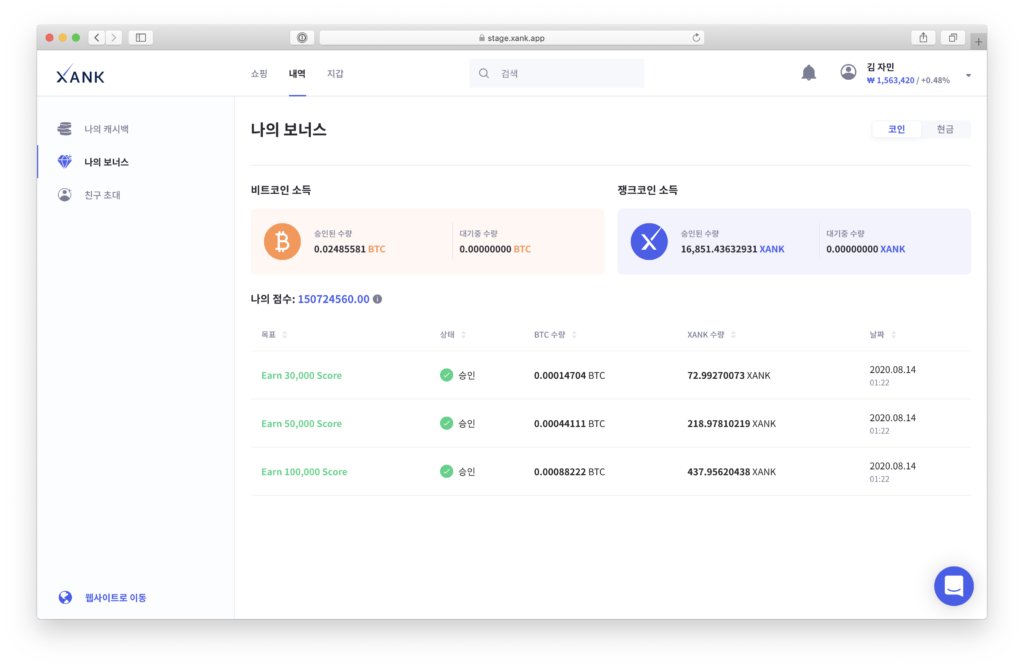Click the globe icon at sidebar bottom

[65, 597]
